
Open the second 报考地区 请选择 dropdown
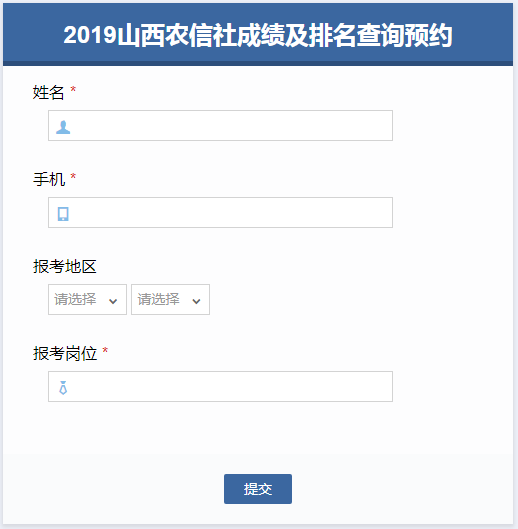click(x=170, y=300)
